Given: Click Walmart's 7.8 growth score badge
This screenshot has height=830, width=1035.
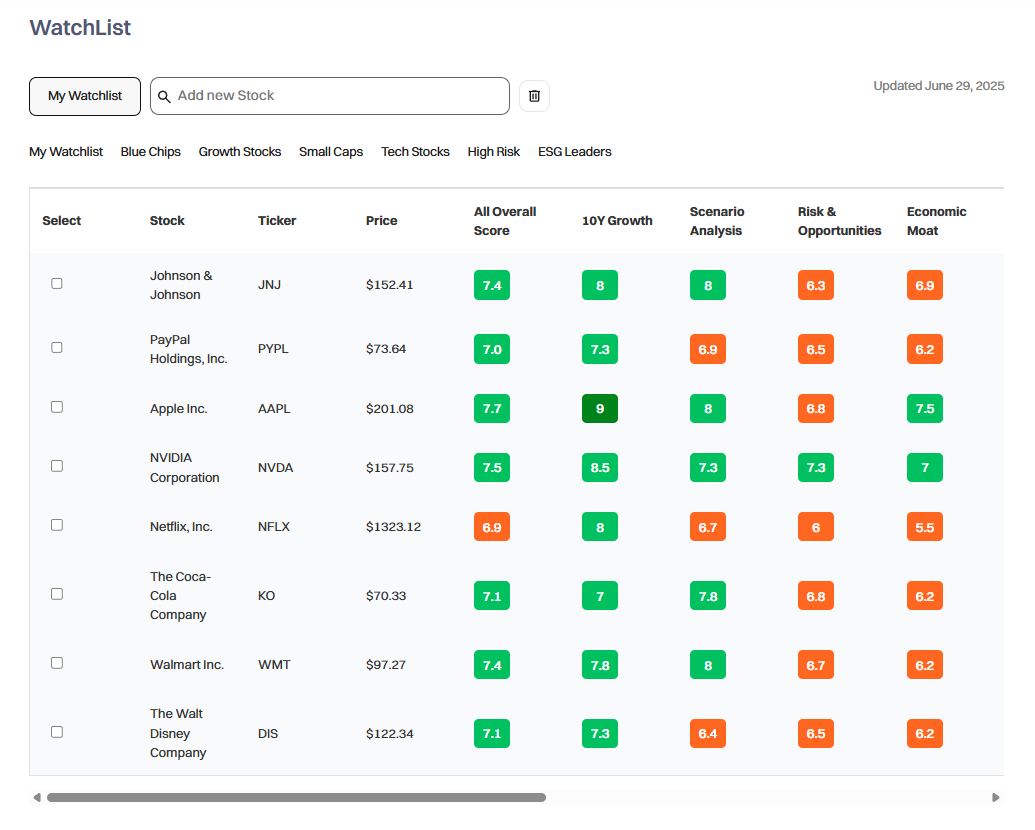Looking at the screenshot, I should [x=599, y=665].
